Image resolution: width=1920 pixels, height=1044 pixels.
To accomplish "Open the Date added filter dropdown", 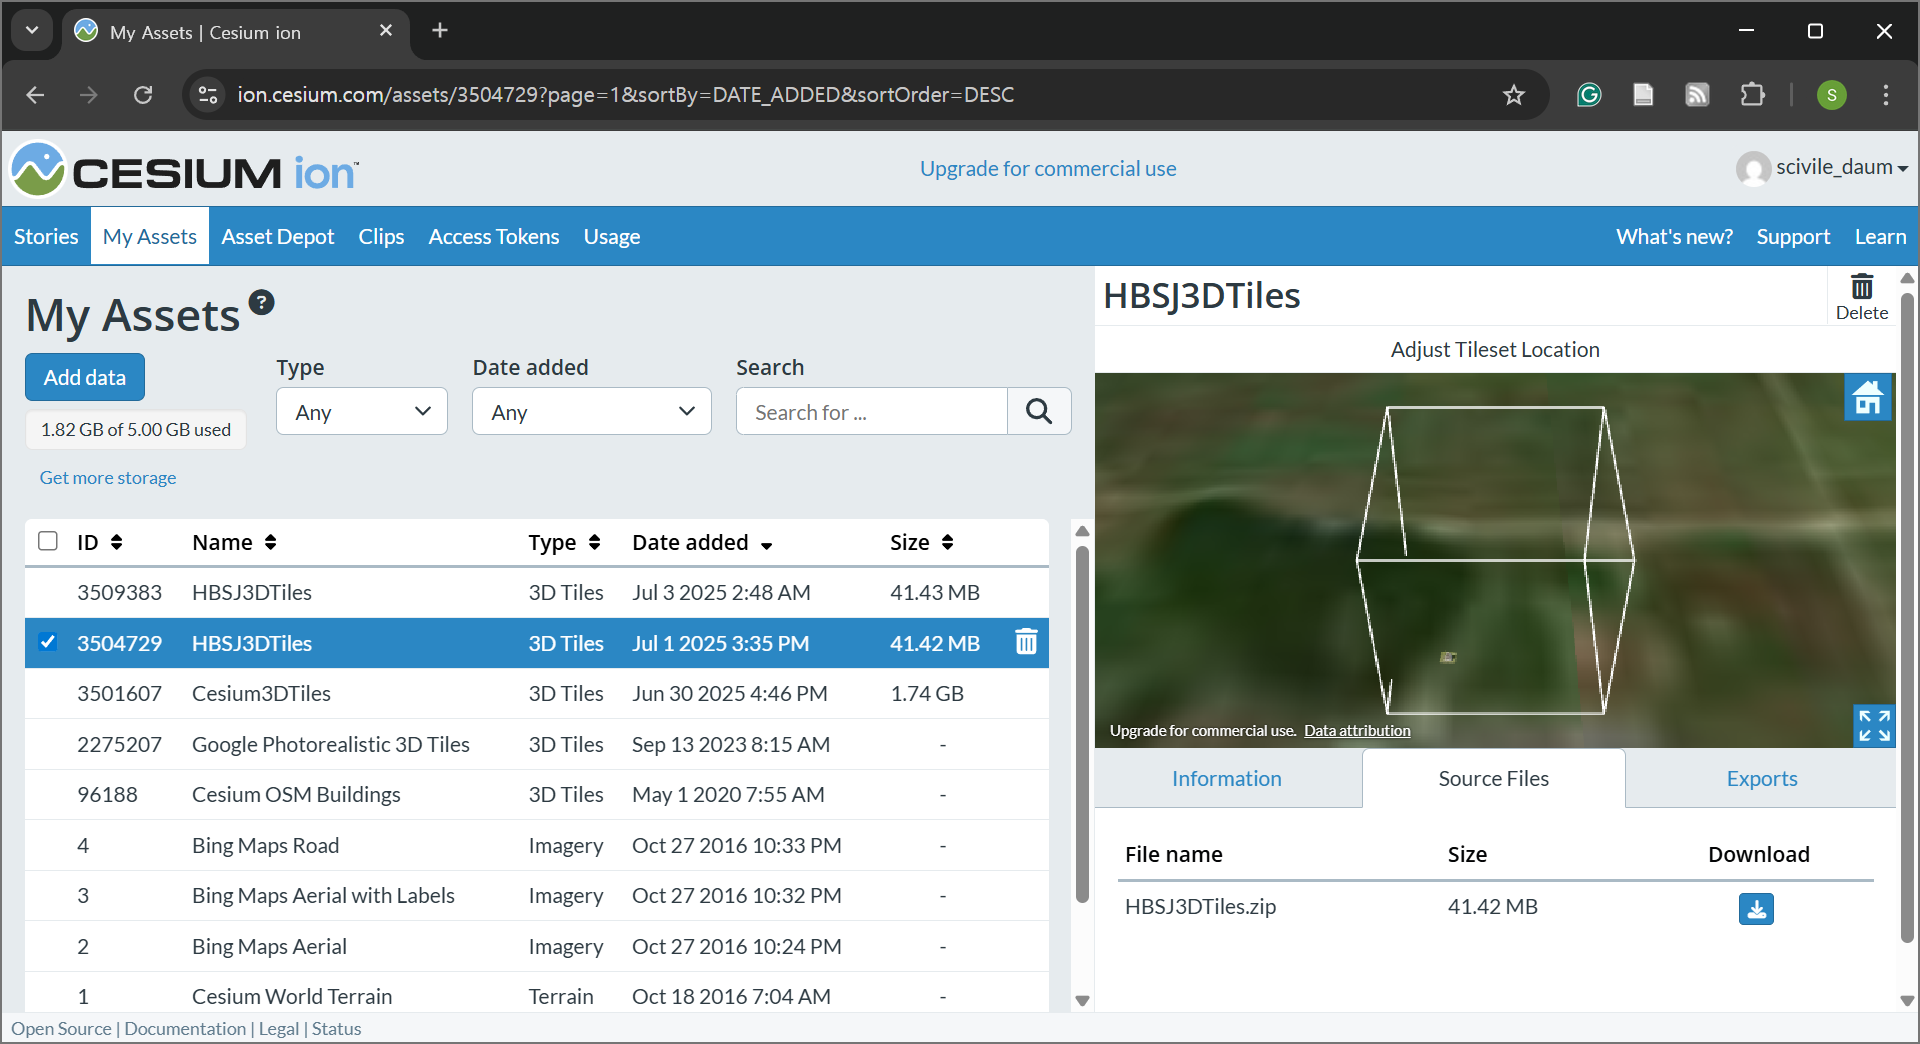I will click(592, 411).
